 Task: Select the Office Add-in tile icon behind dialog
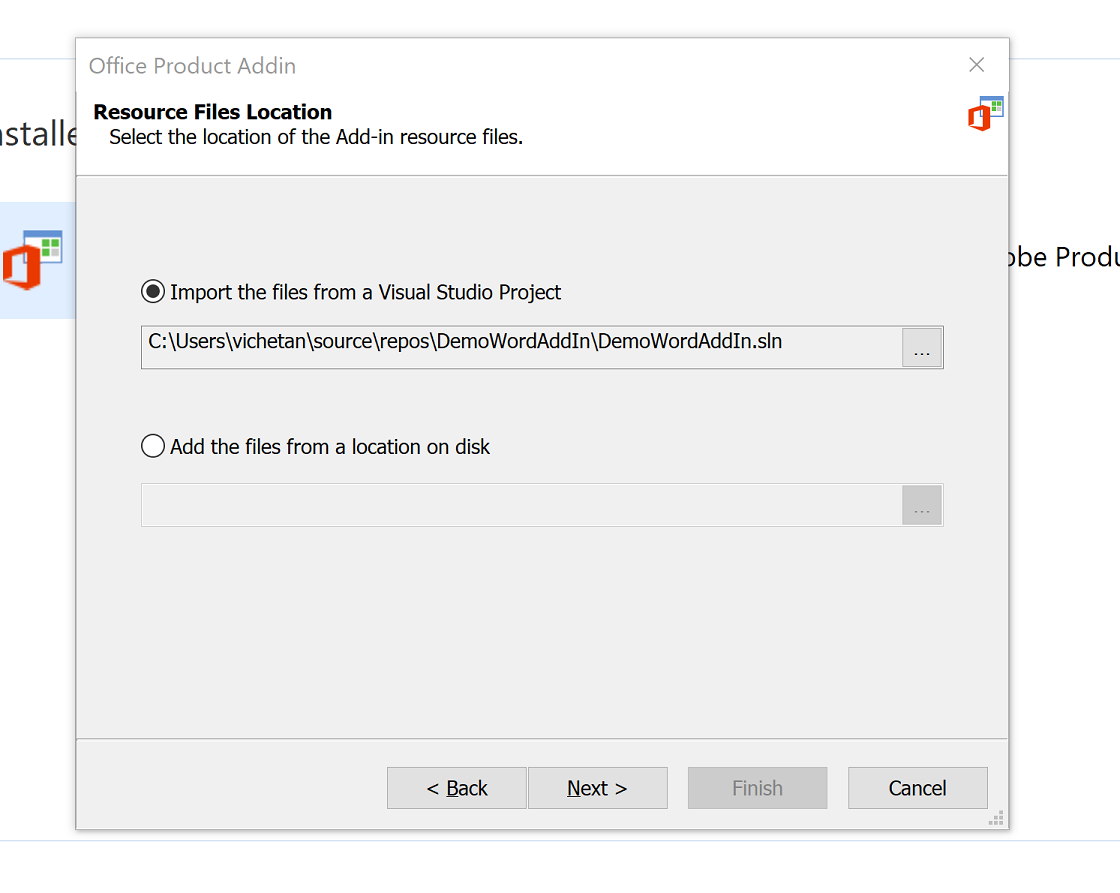(x=33, y=260)
